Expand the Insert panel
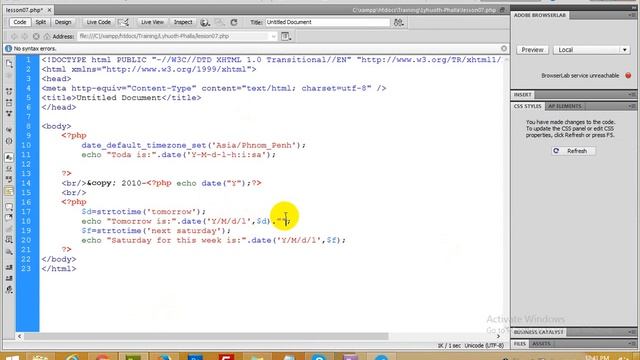 (522, 95)
